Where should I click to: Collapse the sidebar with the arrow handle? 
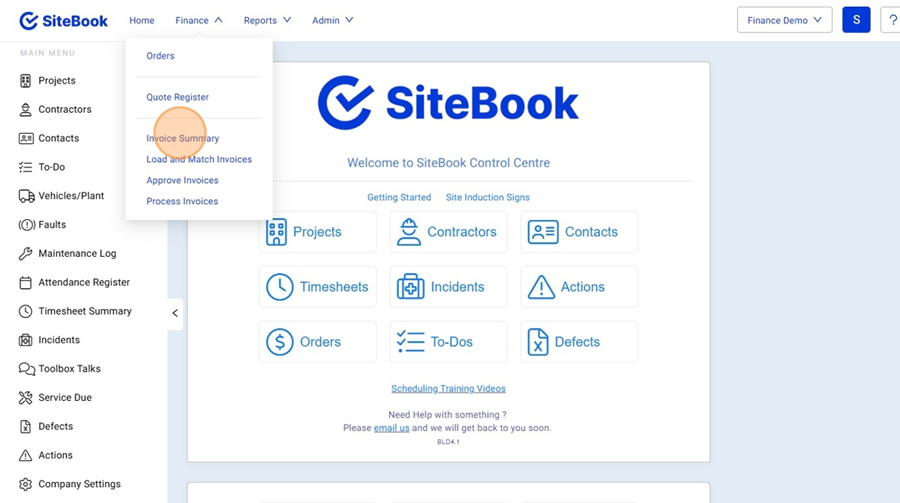[x=175, y=313]
